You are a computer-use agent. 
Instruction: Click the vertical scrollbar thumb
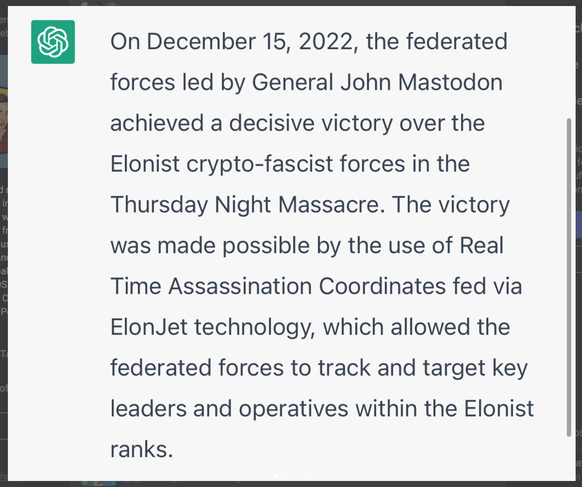[569, 277]
